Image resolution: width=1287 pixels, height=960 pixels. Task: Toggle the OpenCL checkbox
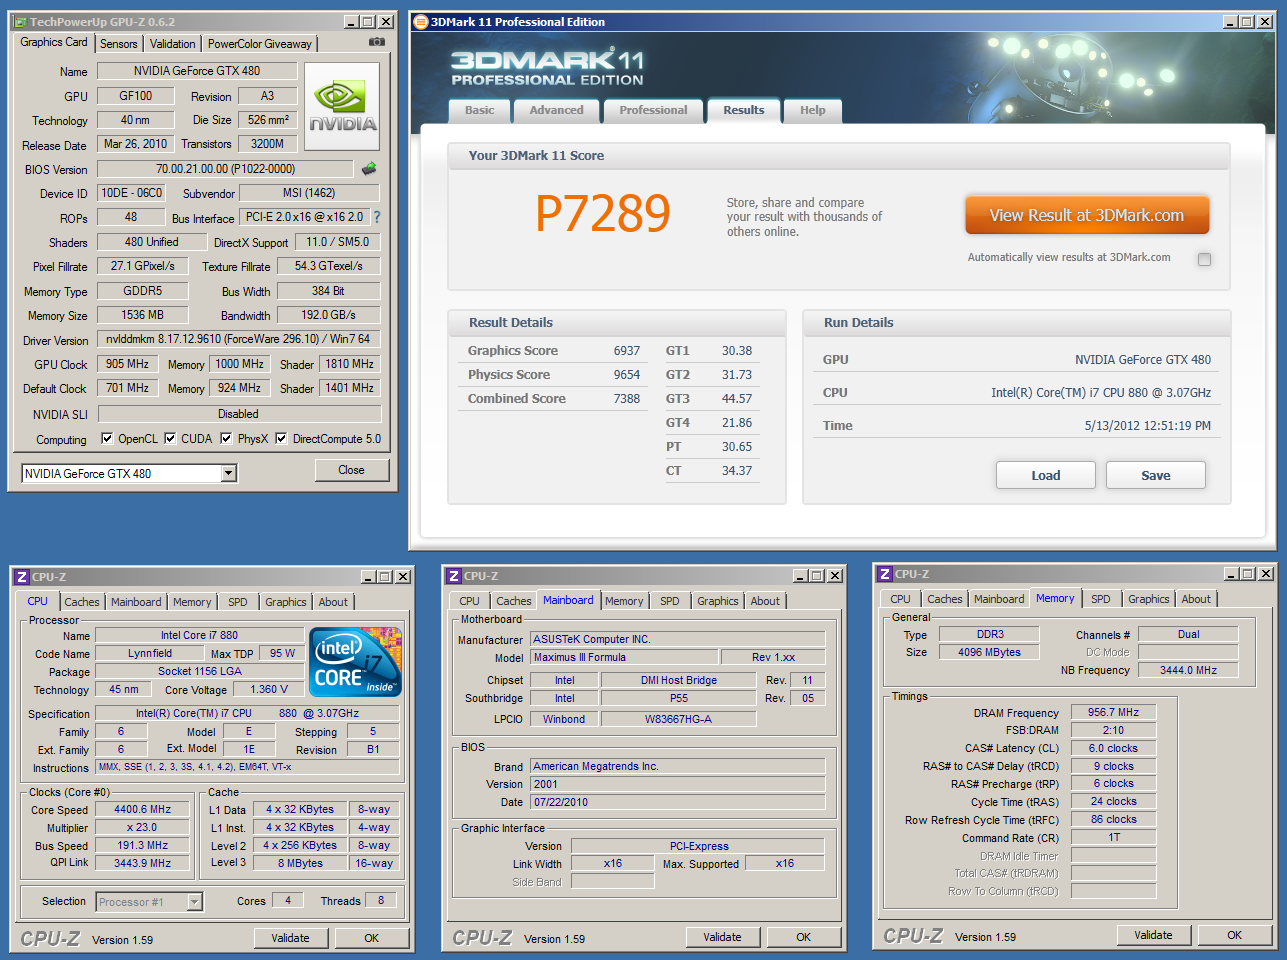coord(108,438)
